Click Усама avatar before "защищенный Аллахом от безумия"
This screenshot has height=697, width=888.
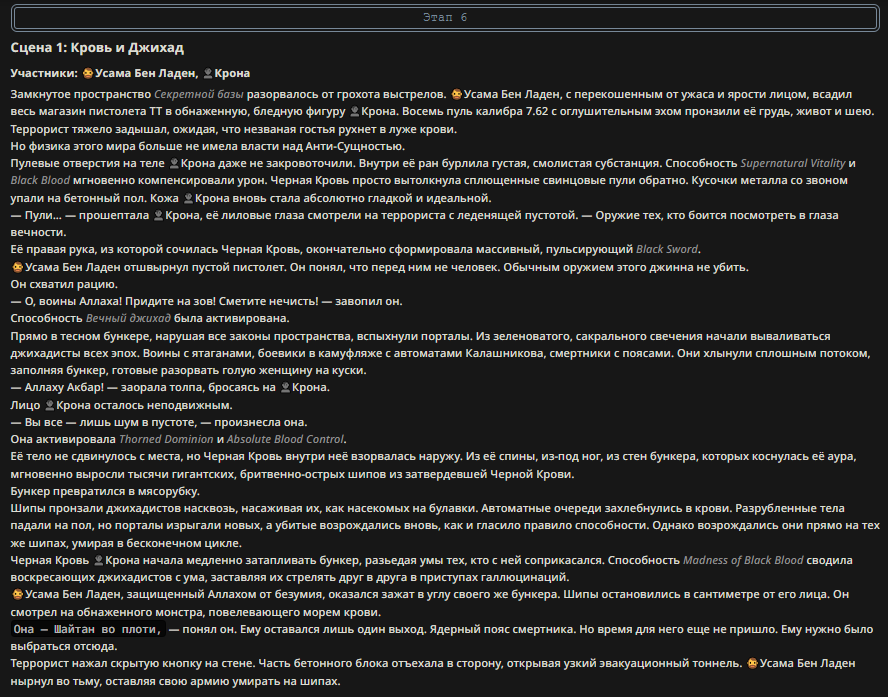pos(18,595)
